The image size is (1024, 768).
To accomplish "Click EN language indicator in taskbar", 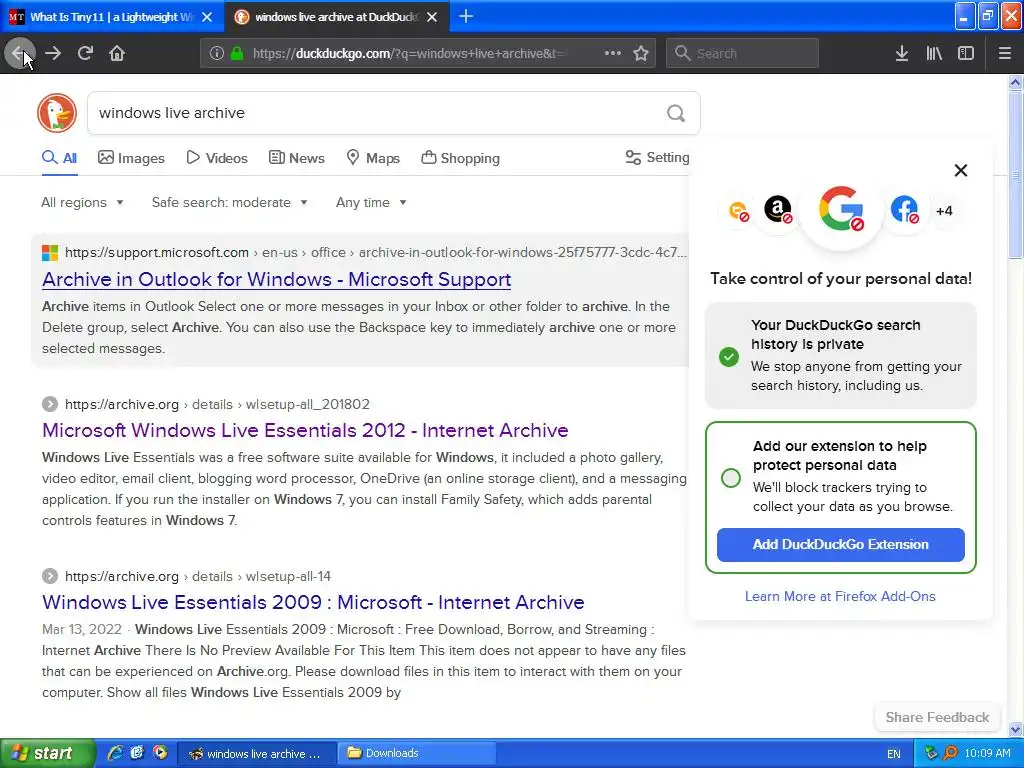I will tap(893, 754).
